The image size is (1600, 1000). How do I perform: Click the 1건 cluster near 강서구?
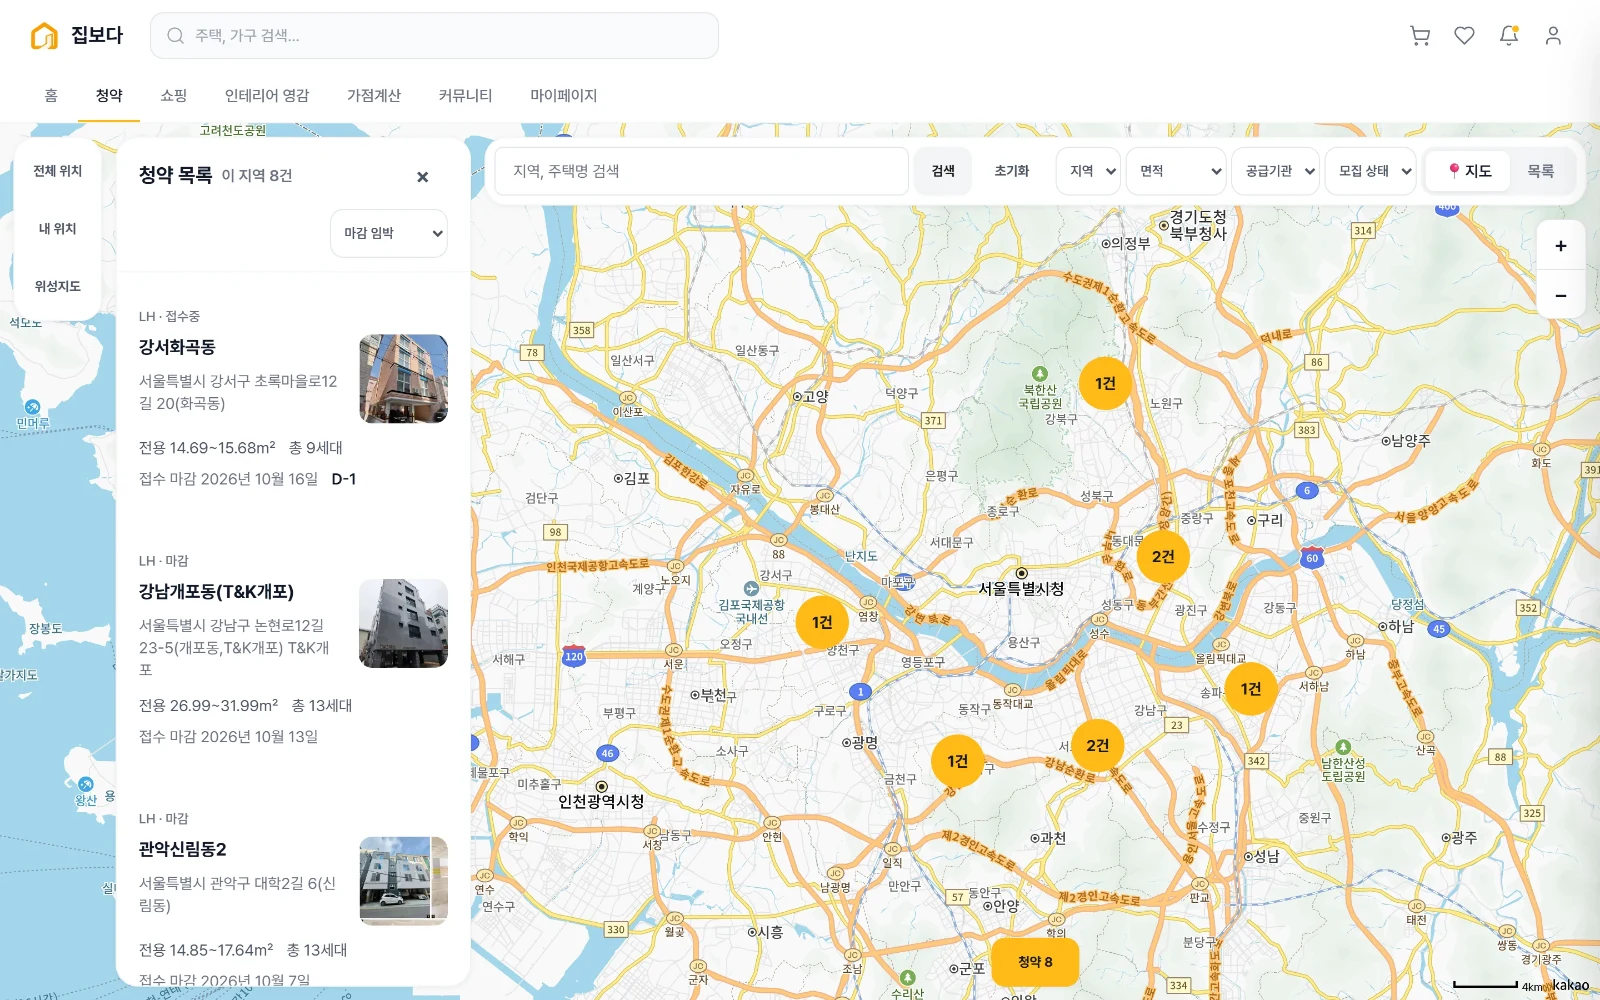tap(822, 623)
